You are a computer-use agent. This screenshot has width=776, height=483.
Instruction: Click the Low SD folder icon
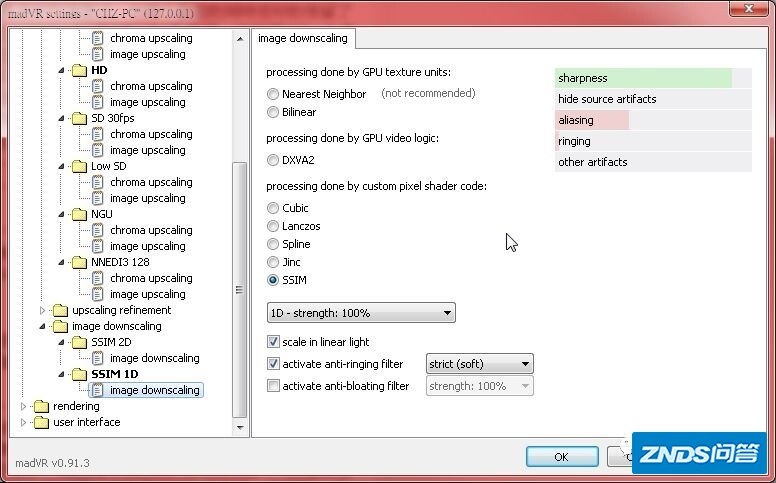coord(80,166)
